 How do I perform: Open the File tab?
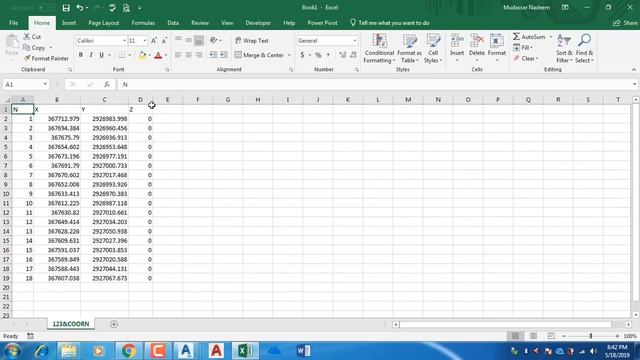pos(13,23)
